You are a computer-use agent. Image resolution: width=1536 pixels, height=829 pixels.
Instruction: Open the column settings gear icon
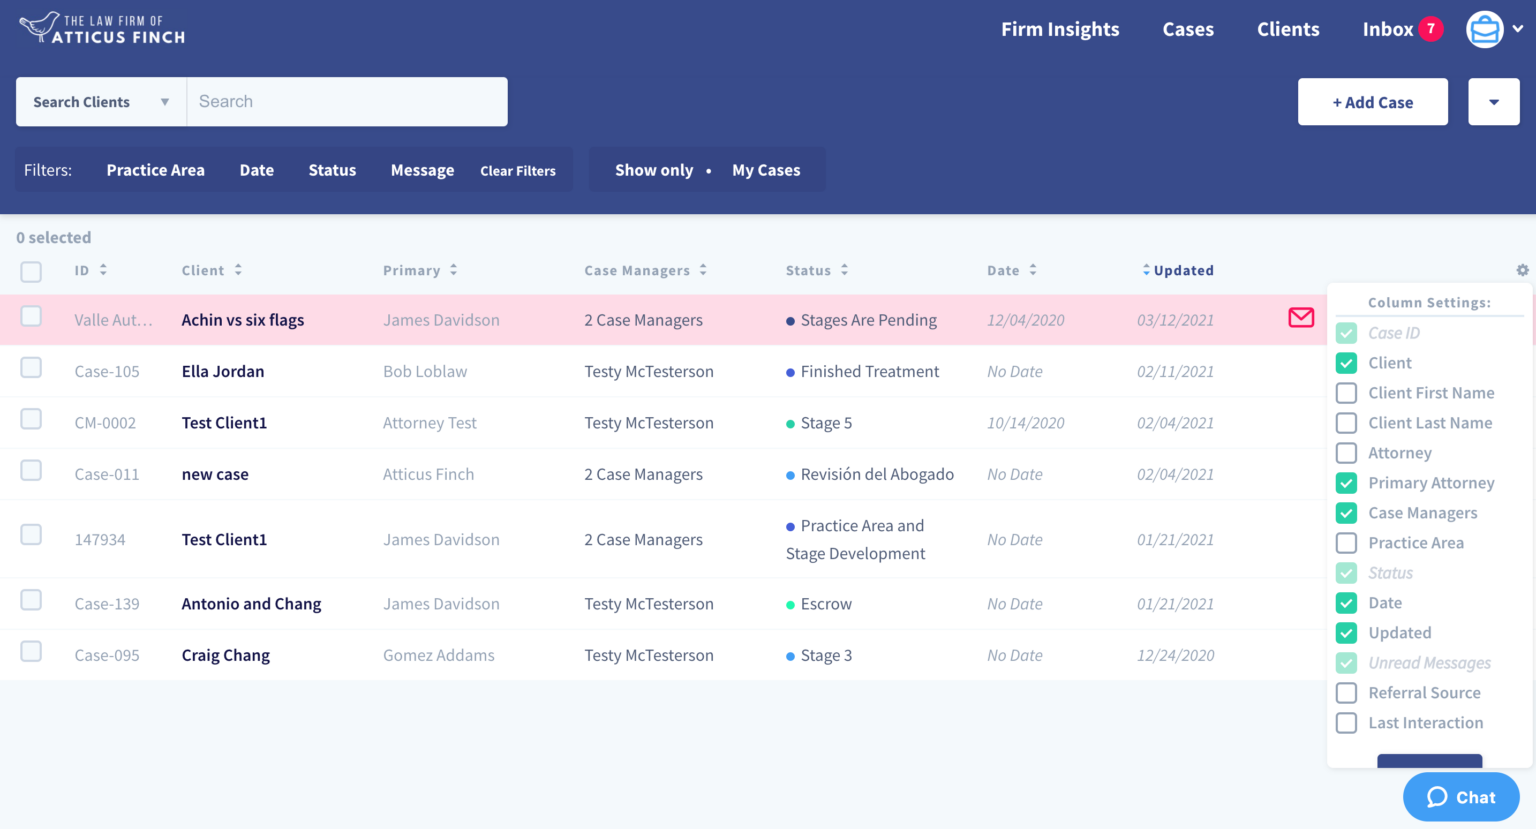click(x=1522, y=270)
